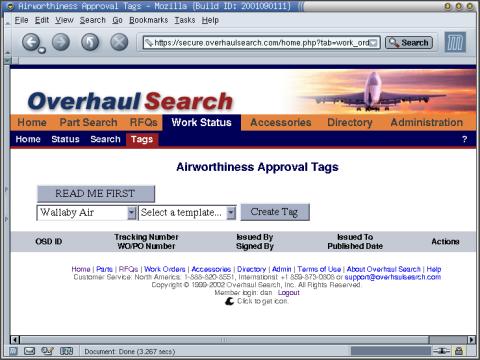Open the Tasks menu
Image resolution: width=480 pixels, height=360 pixels.
tap(185, 20)
